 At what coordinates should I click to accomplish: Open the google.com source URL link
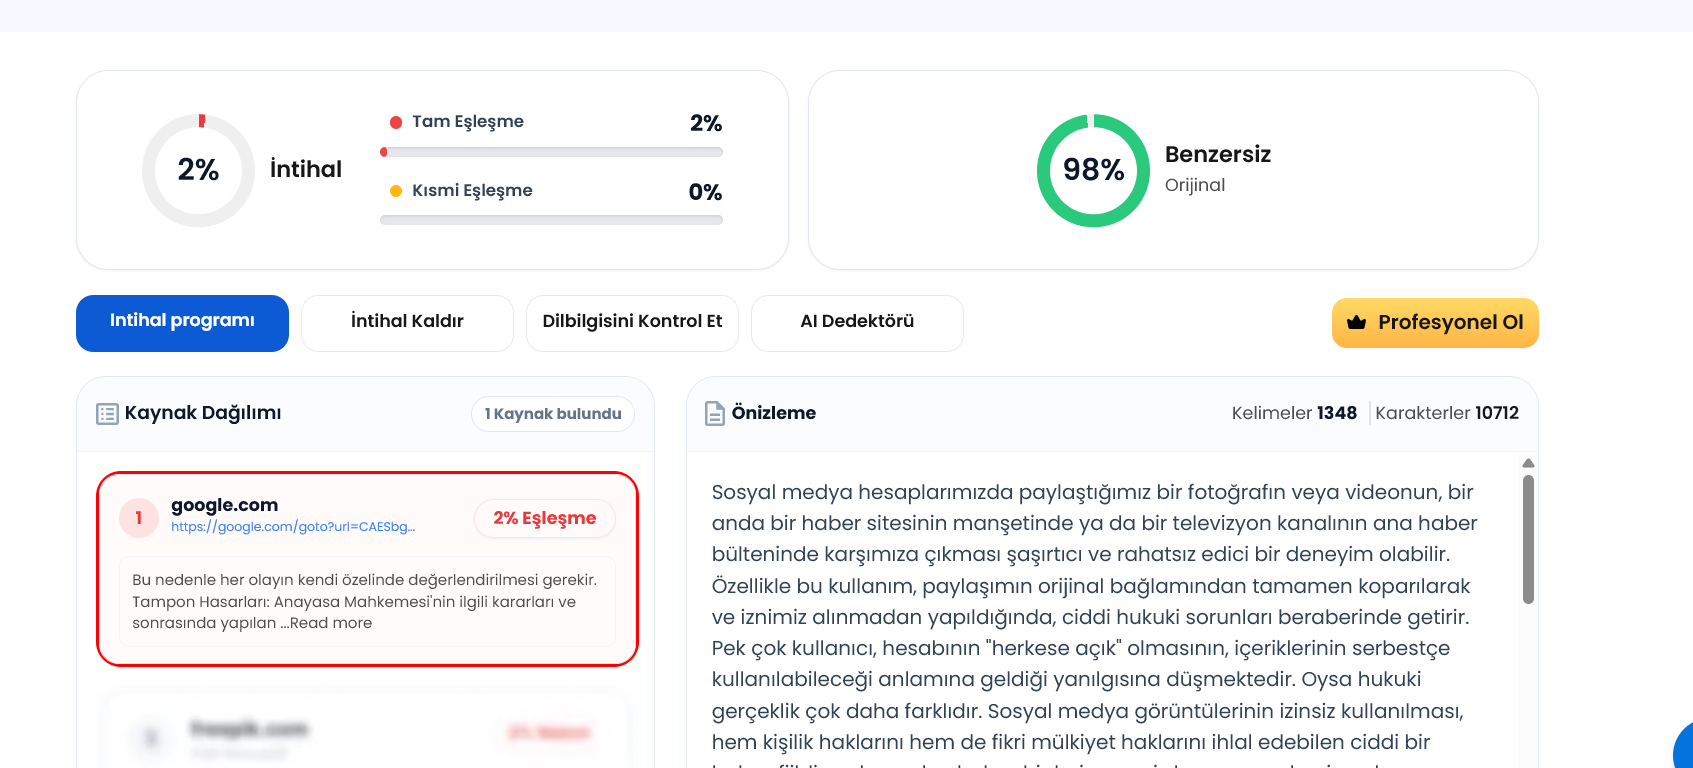293,527
